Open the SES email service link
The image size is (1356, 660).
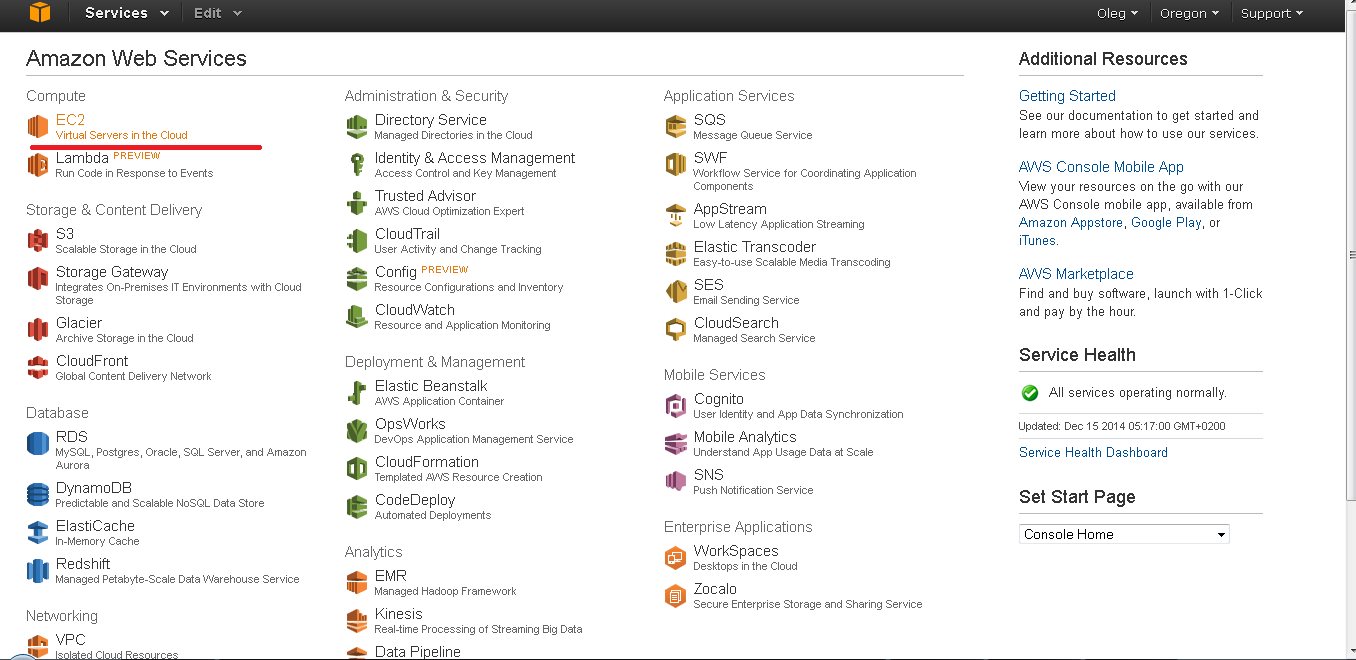pyautogui.click(x=709, y=285)
